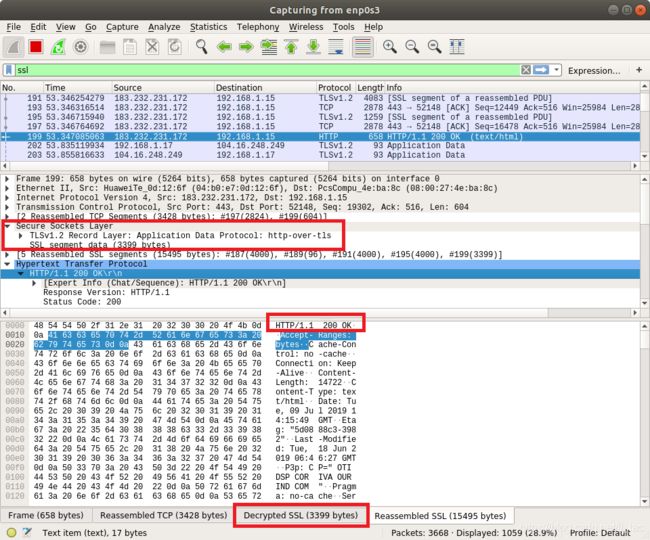
Task: Save the capture file icon
Action: 130,47
